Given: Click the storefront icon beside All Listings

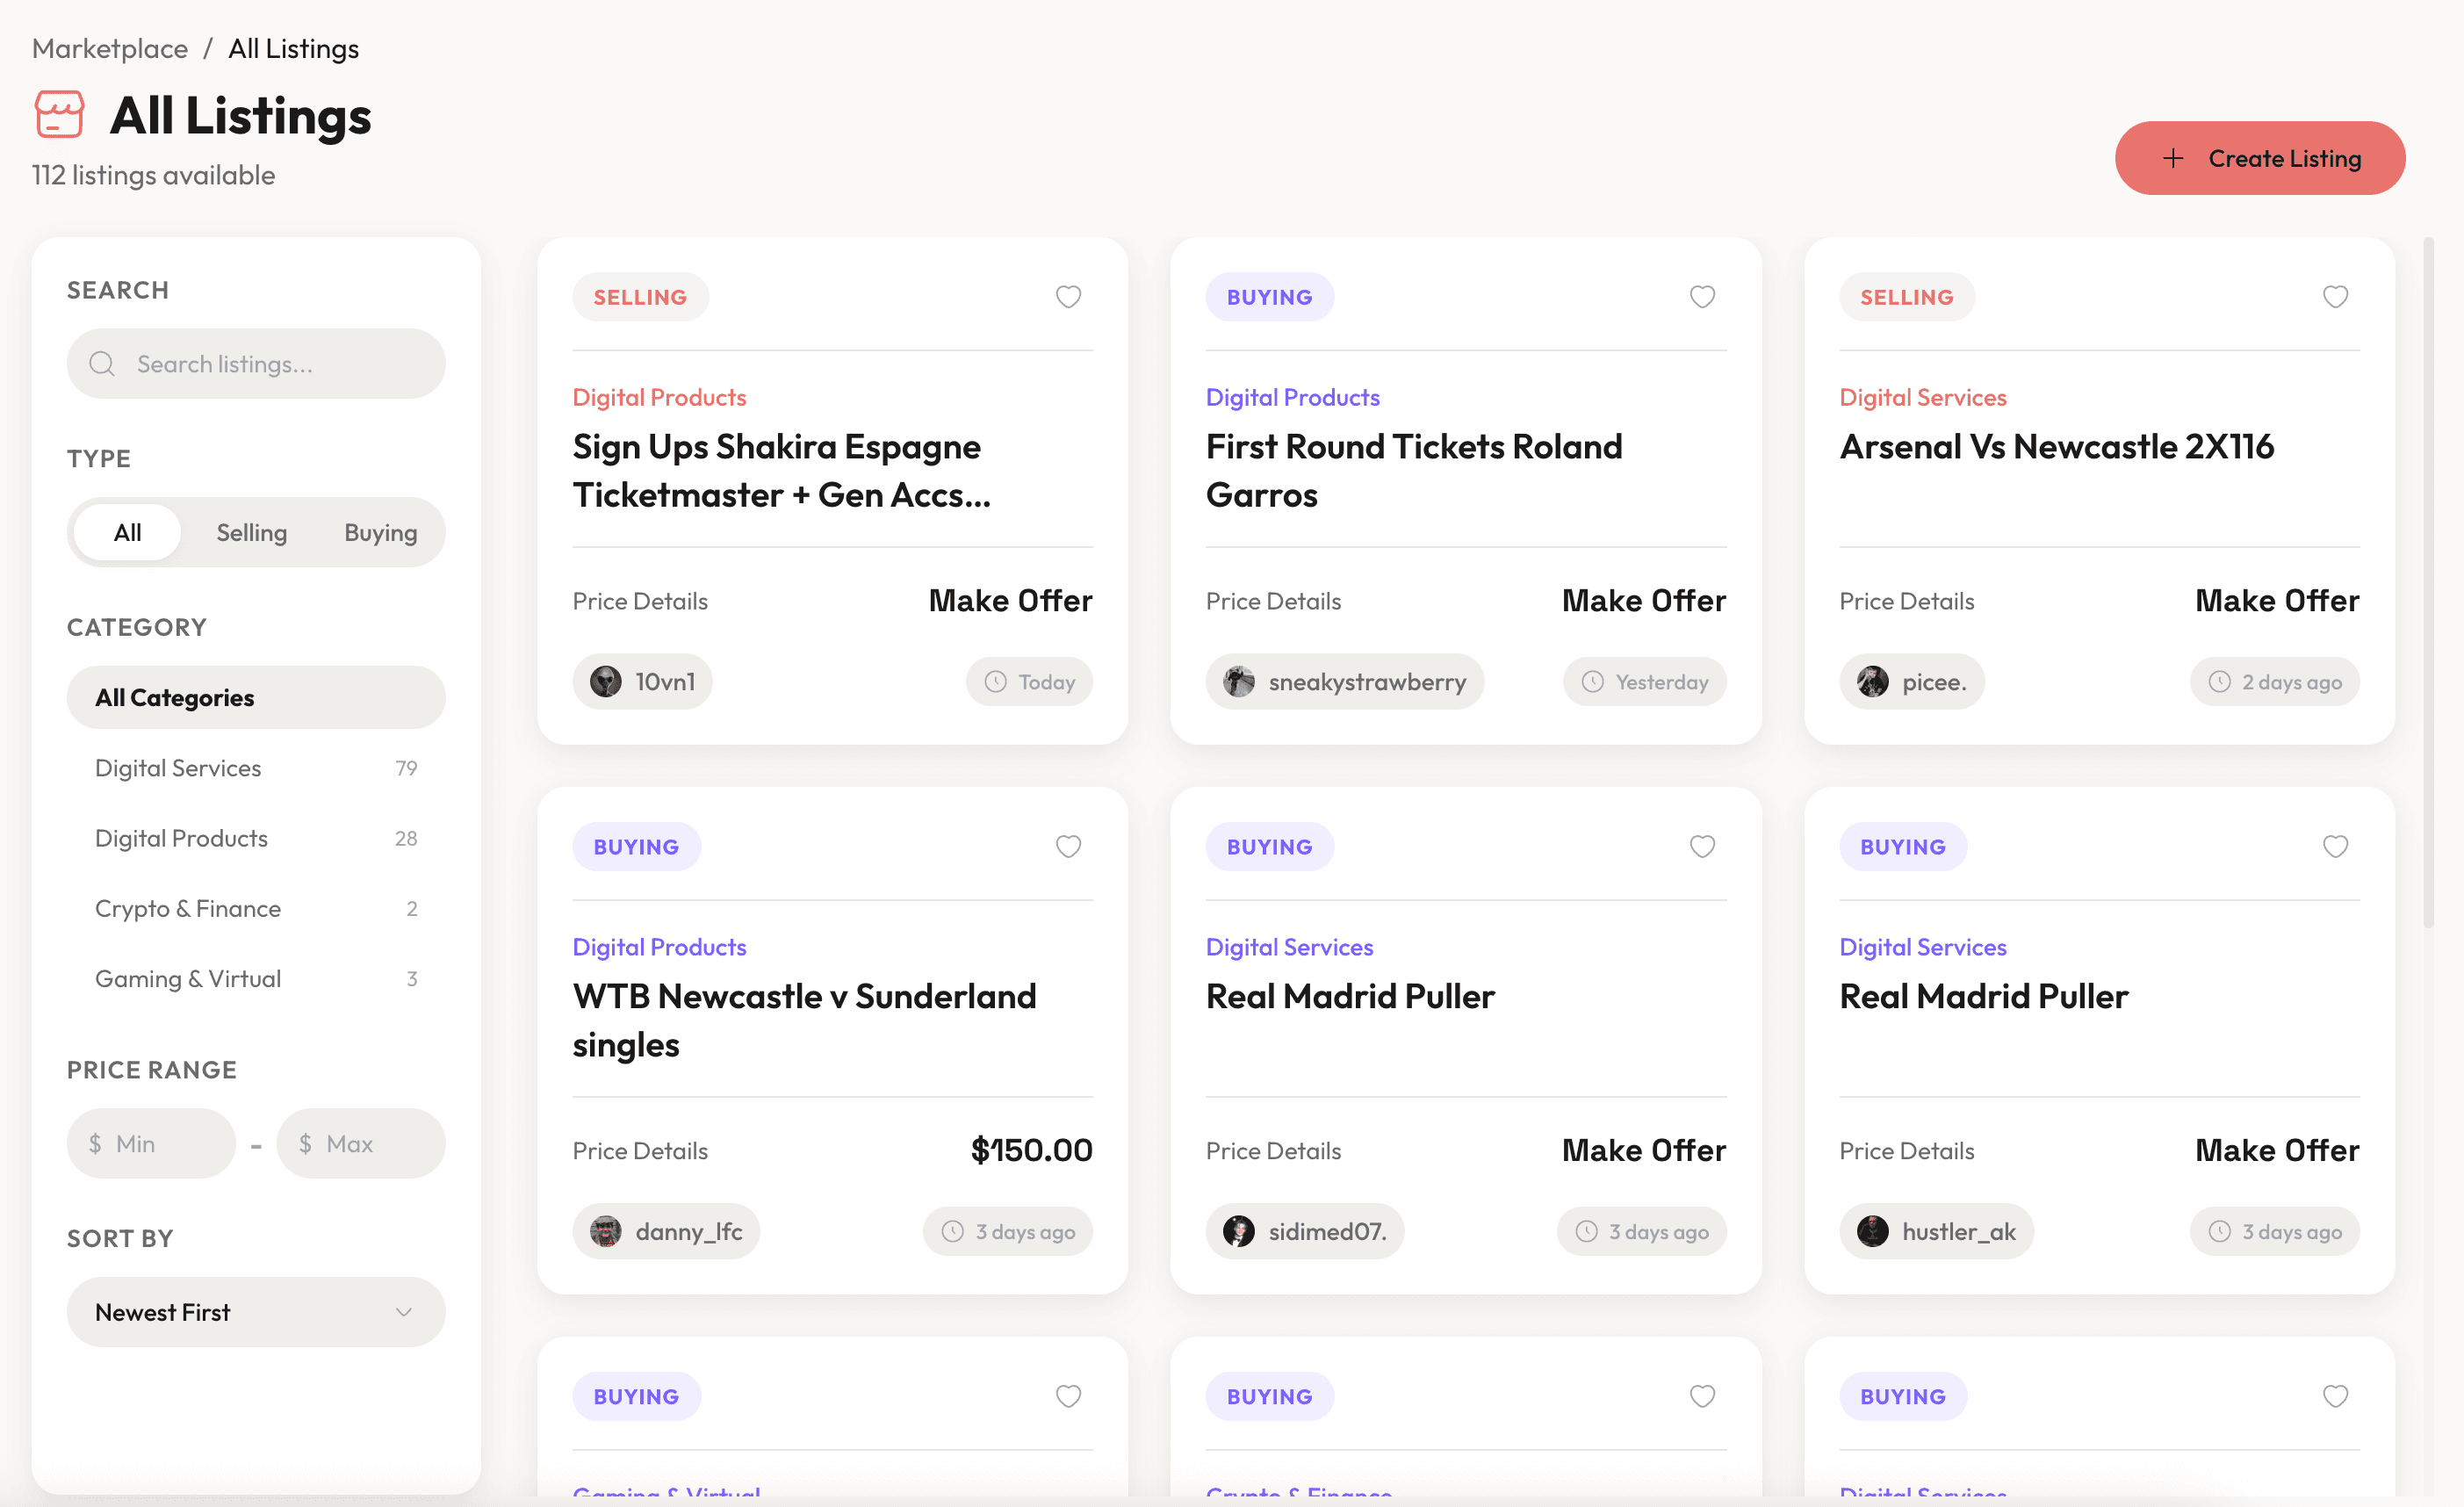Looking at the screenshot, I should (x=60, y=114).
